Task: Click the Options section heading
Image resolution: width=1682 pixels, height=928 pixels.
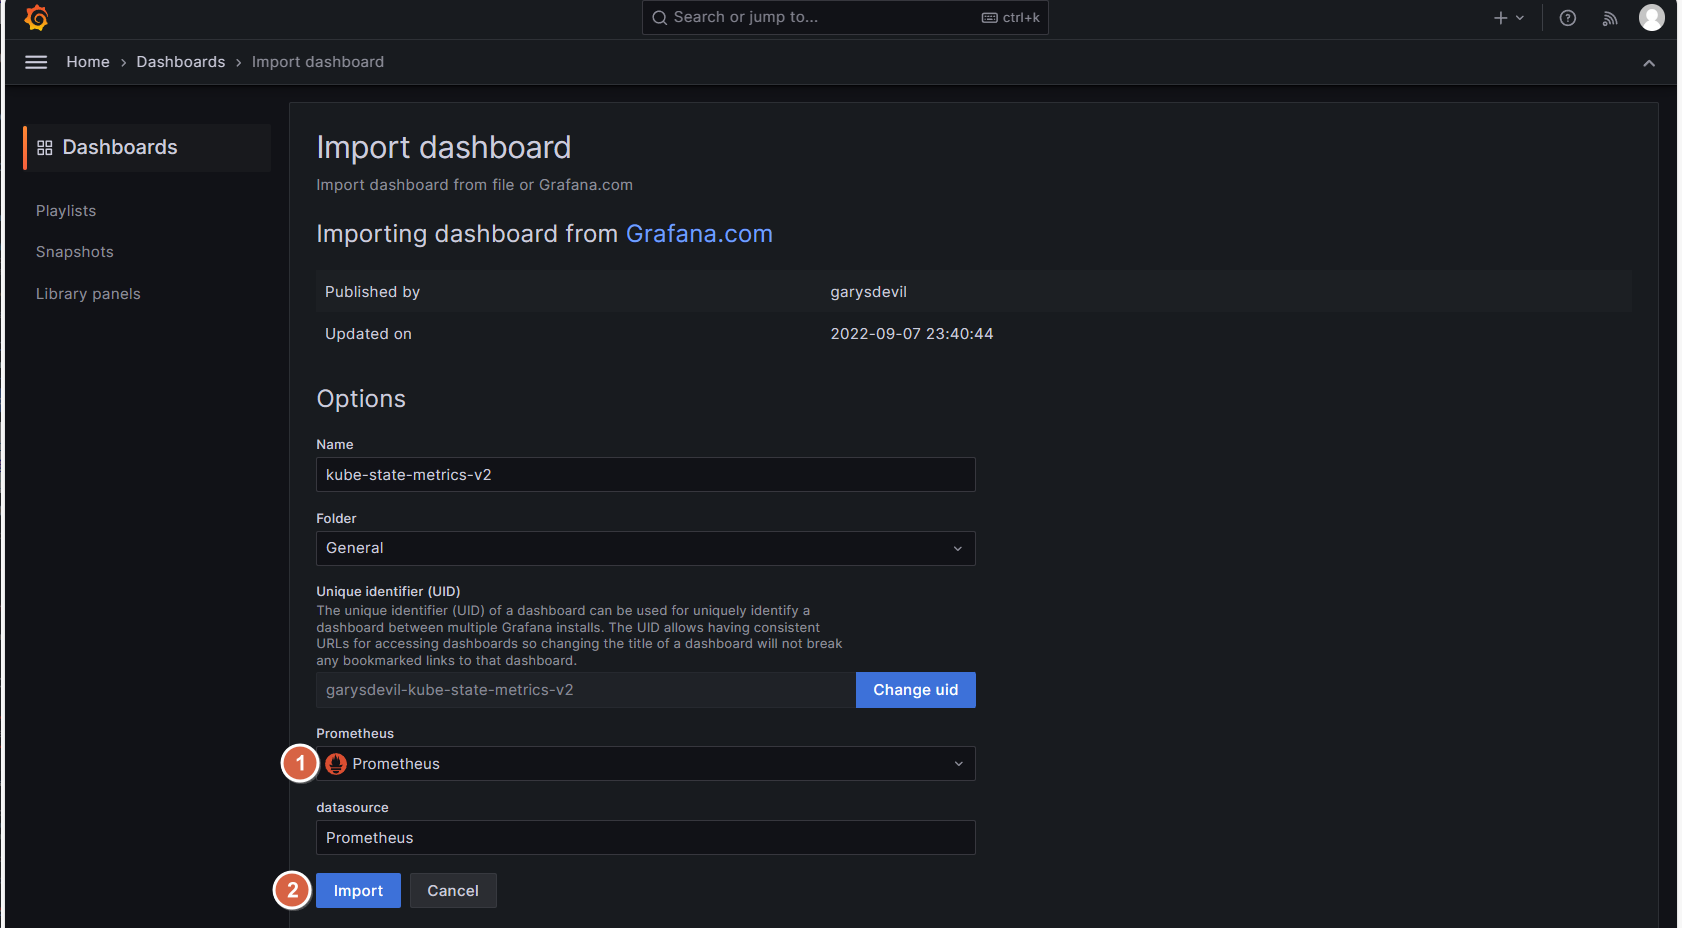Action: [361, 399]
